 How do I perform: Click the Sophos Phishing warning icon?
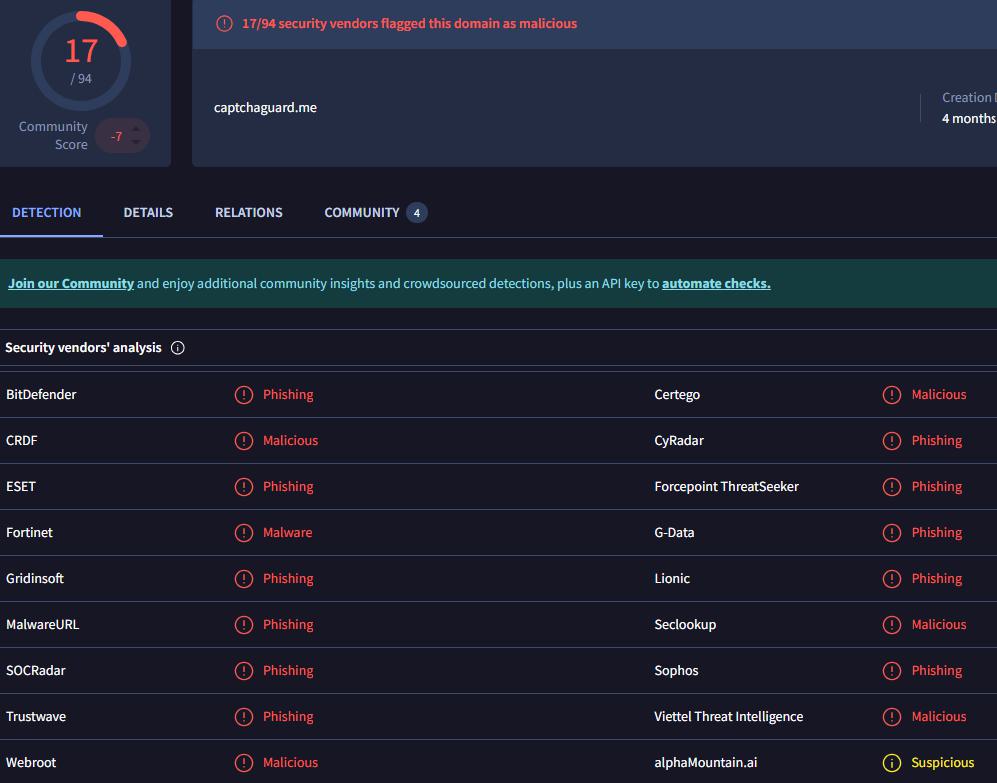[x=892, y=671]
